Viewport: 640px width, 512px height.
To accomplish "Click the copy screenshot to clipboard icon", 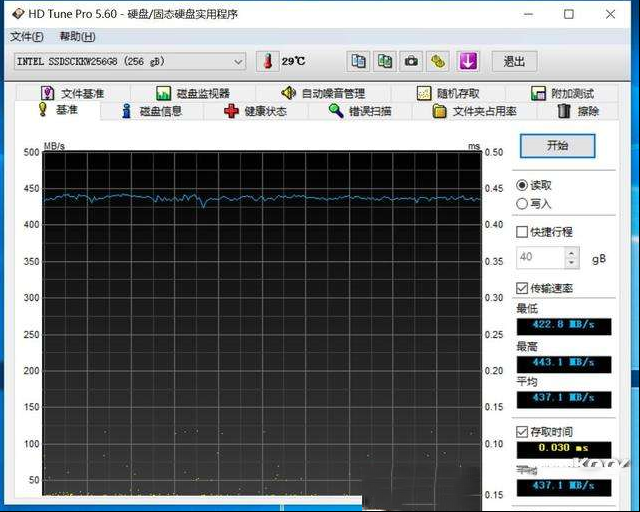I will click(x=384, y=62).
